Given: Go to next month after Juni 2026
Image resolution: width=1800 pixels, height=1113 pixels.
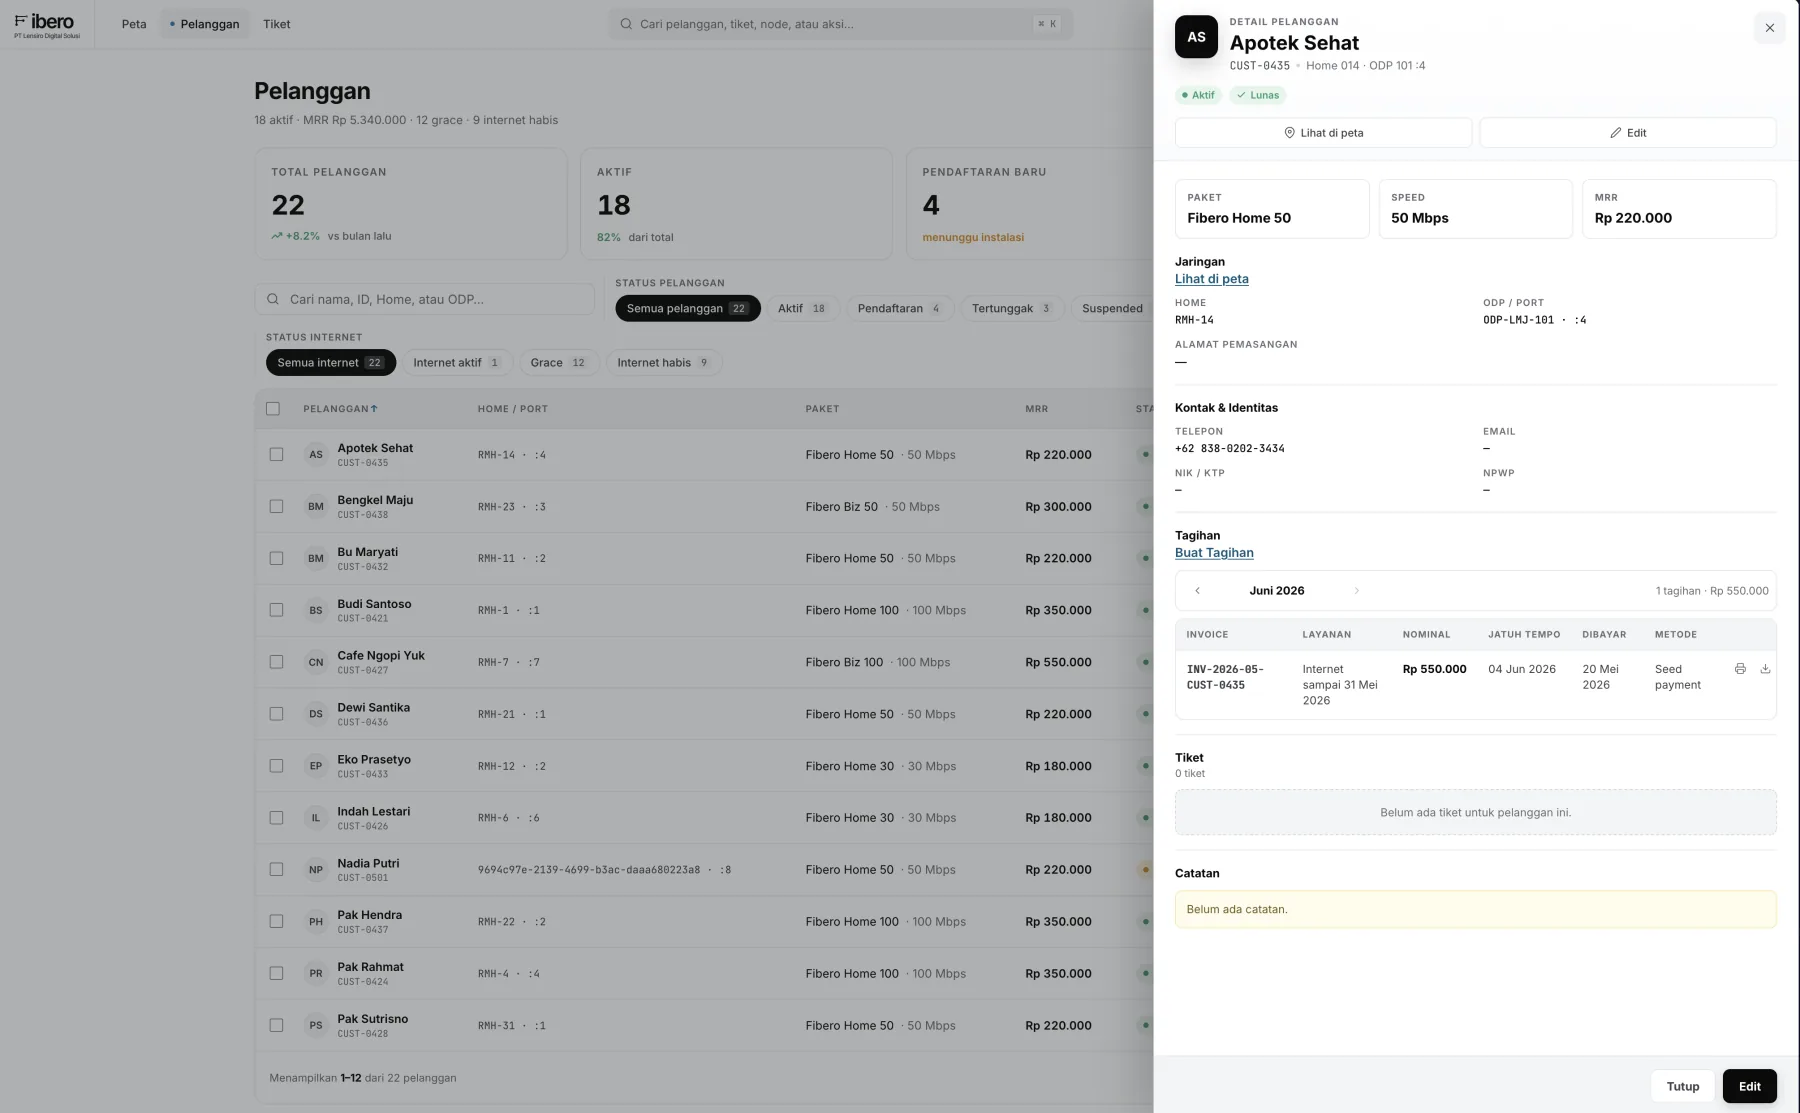Looking at the screenshot, I should click(x=1356, y=591).
